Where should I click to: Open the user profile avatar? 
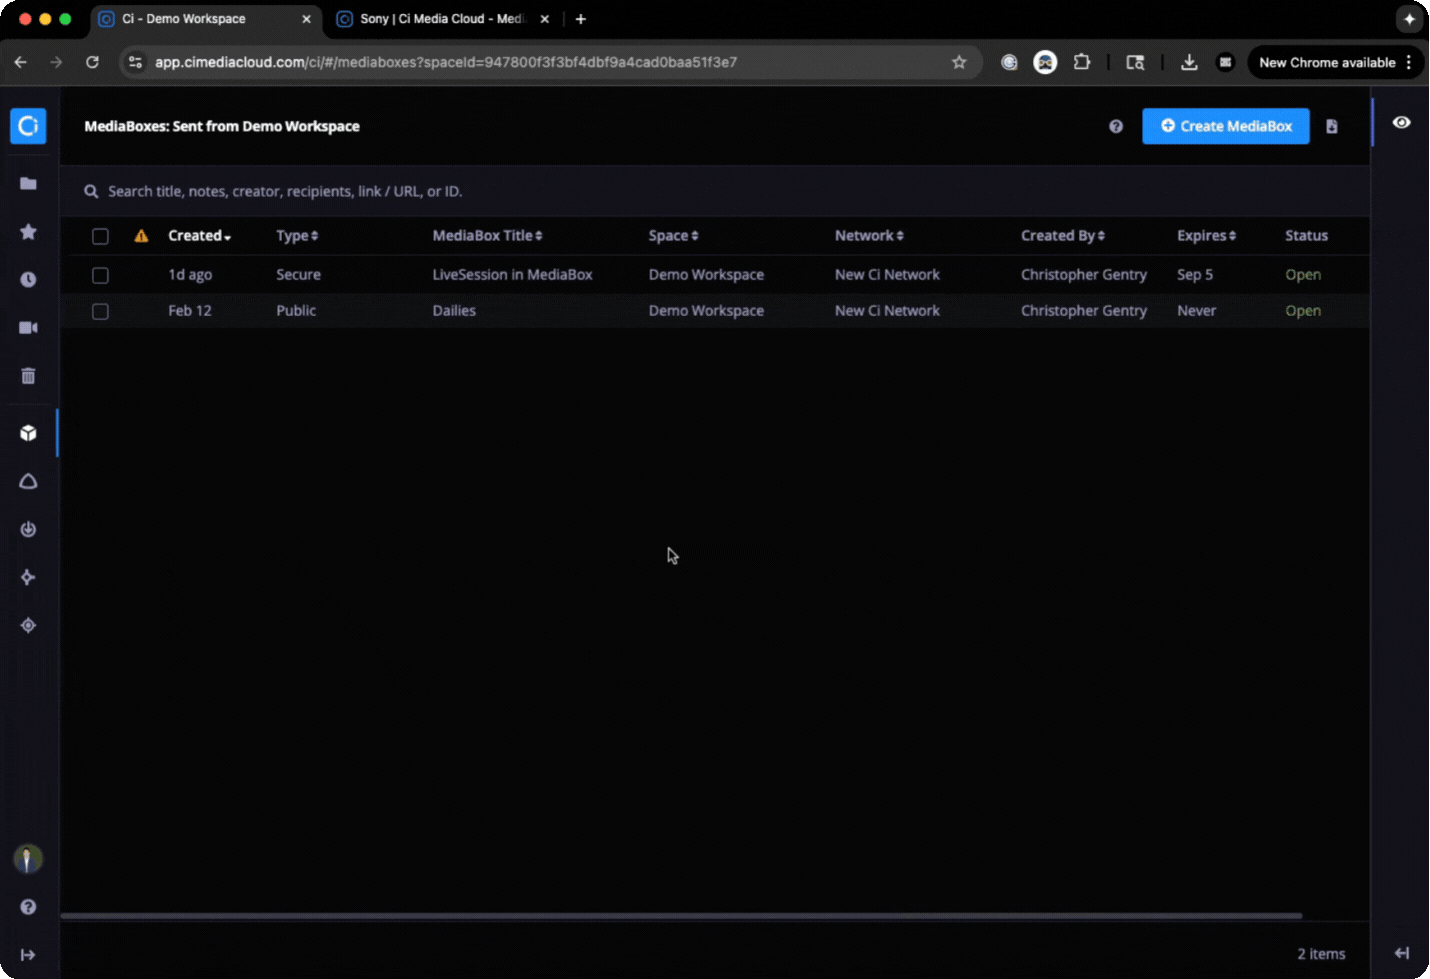(x=28, y=859)
